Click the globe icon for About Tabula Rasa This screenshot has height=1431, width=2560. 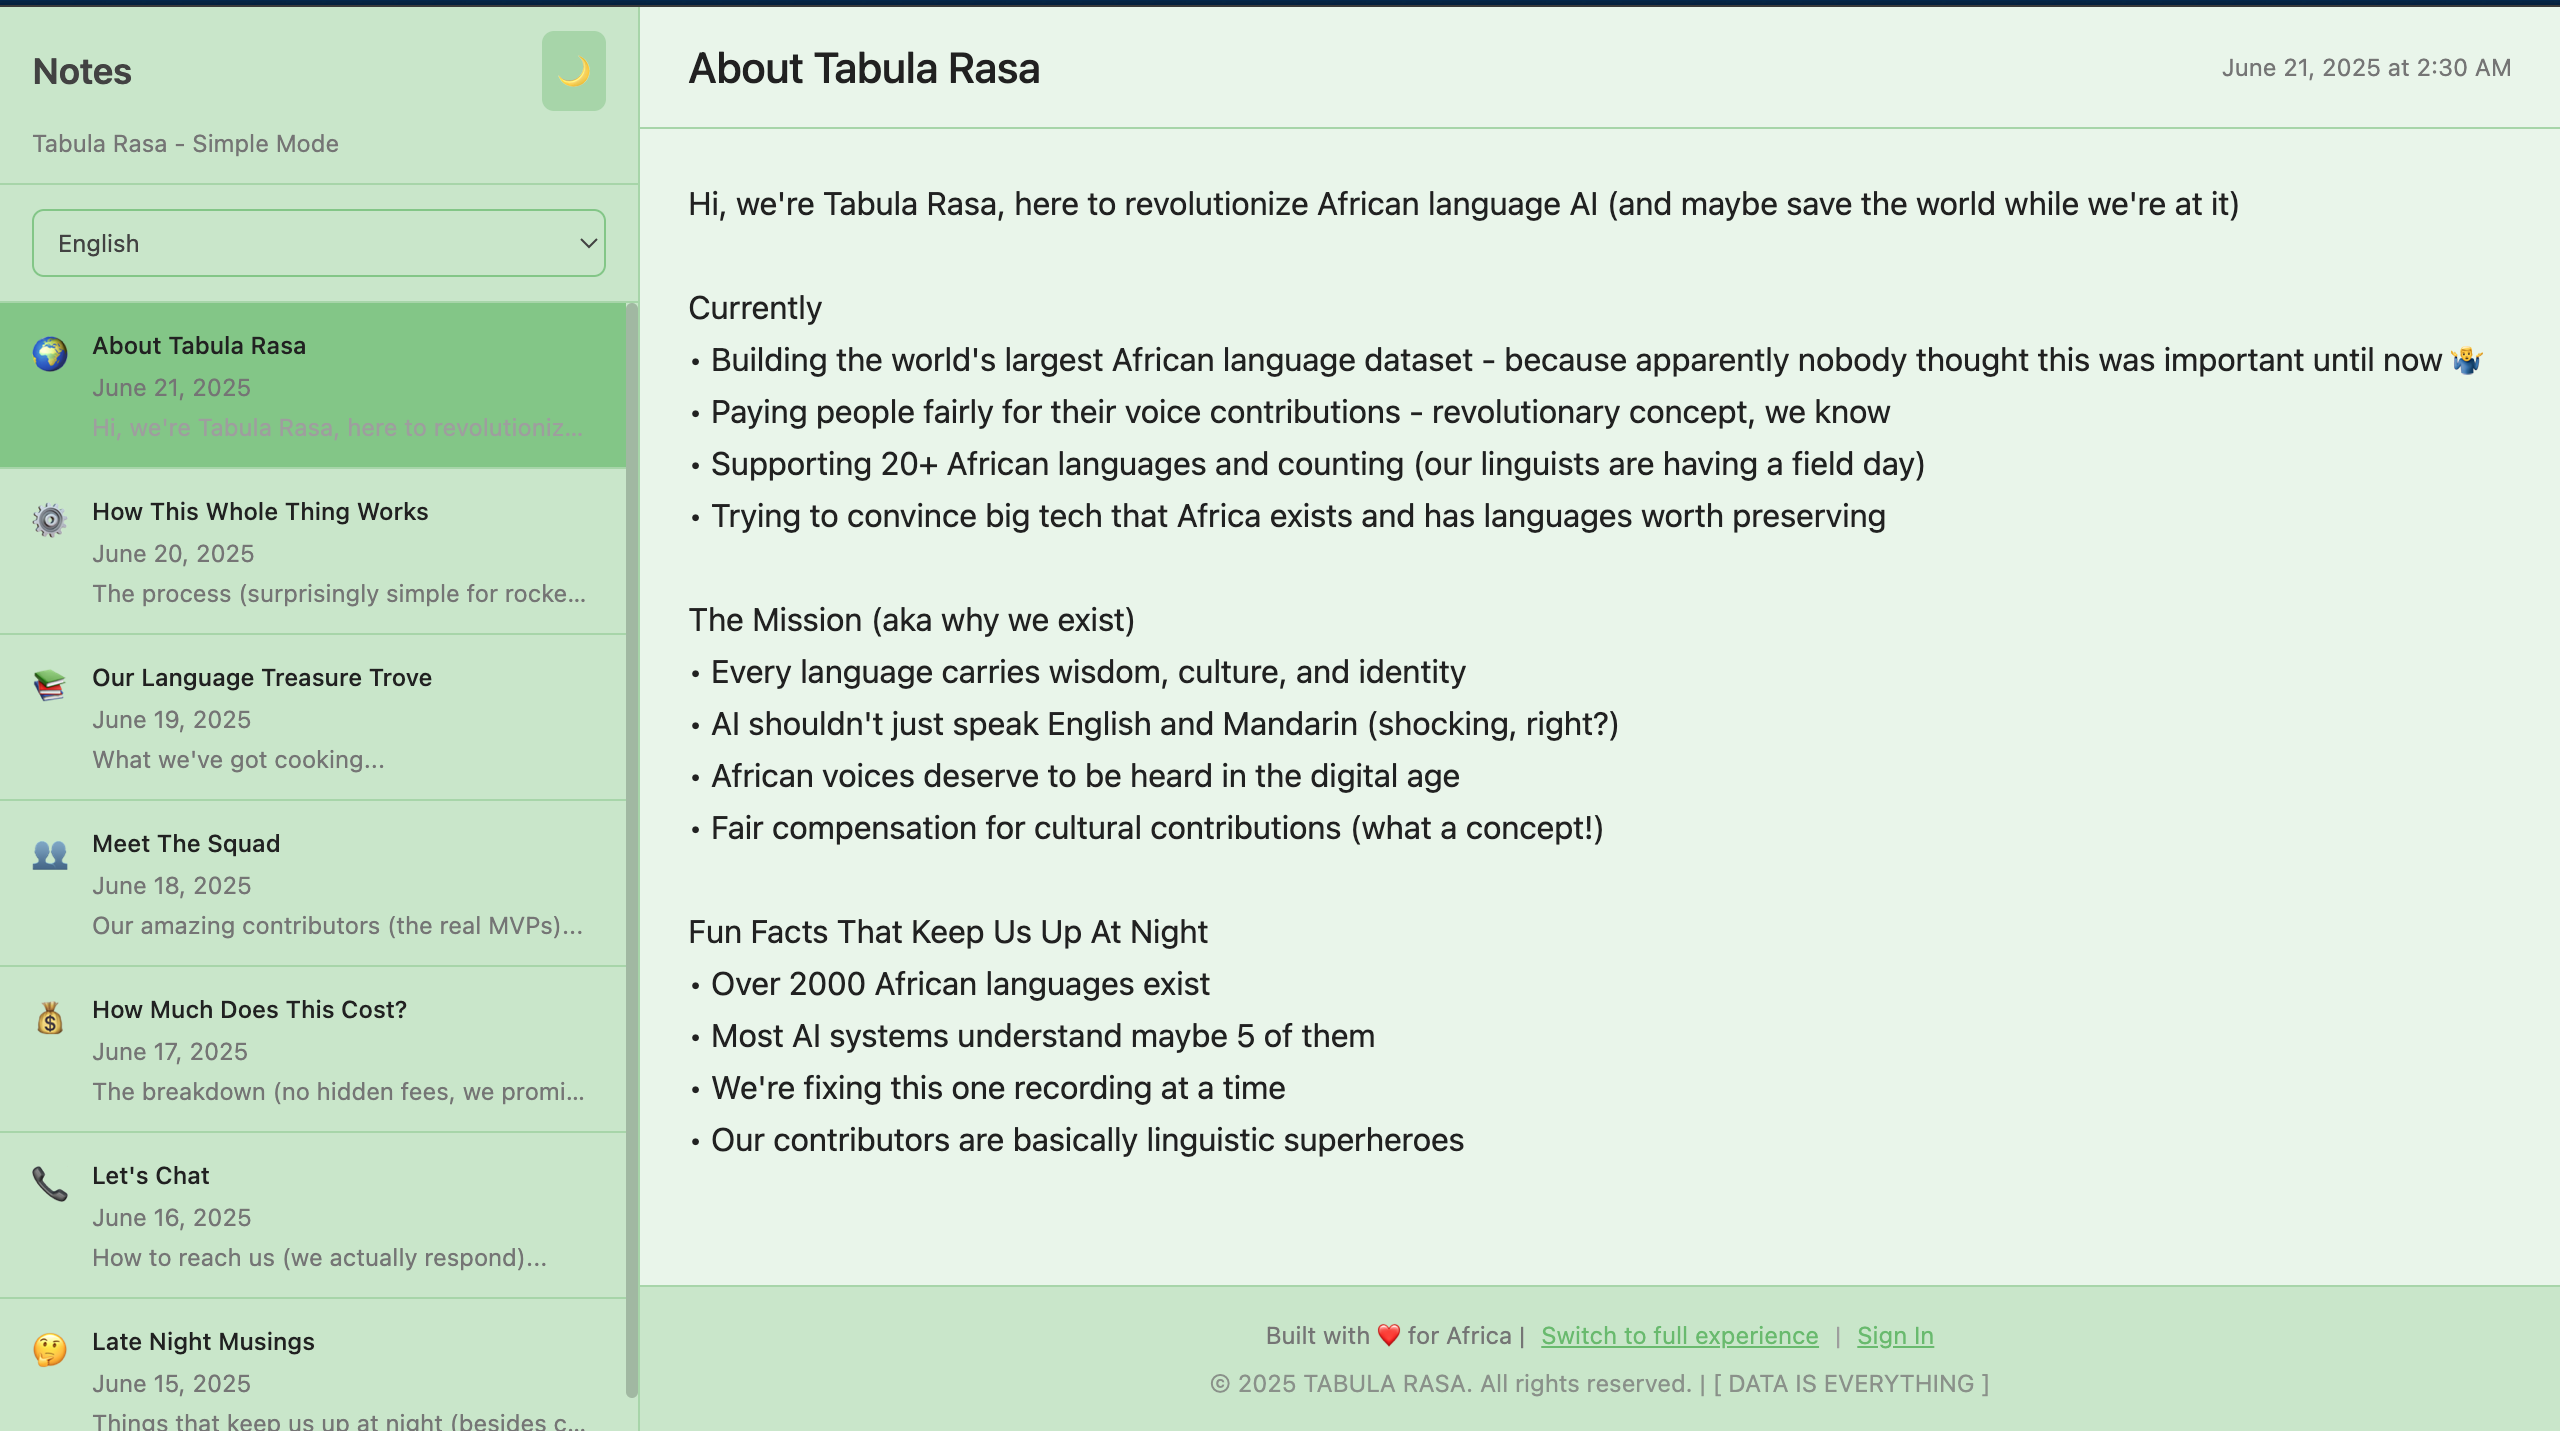click(50, 353)
